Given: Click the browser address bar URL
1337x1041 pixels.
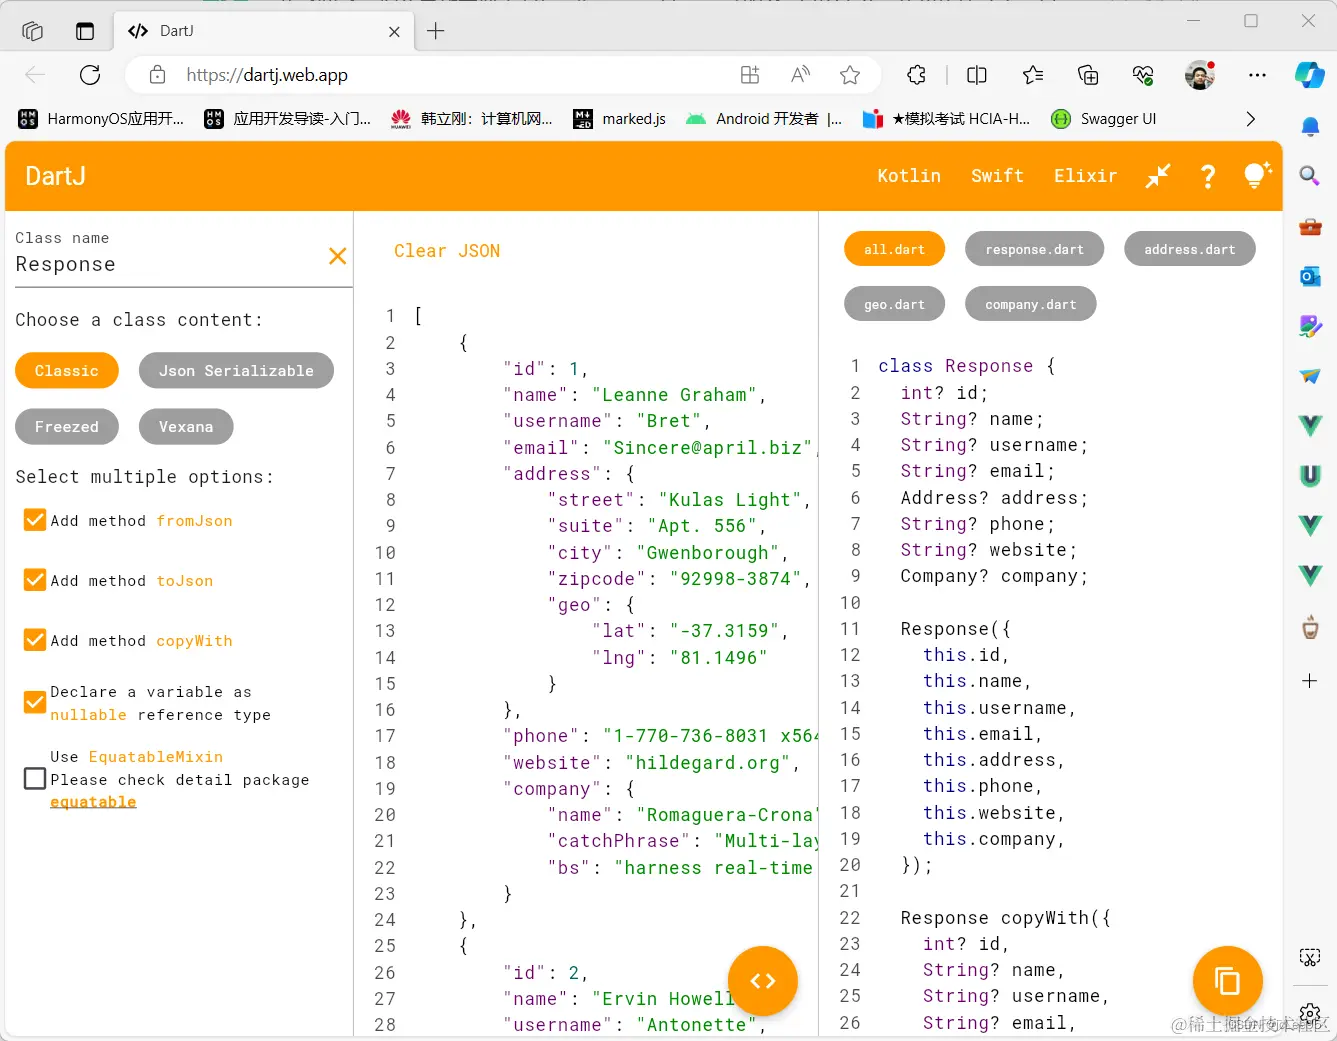Looking at the screenshot, I should [267, 75].
